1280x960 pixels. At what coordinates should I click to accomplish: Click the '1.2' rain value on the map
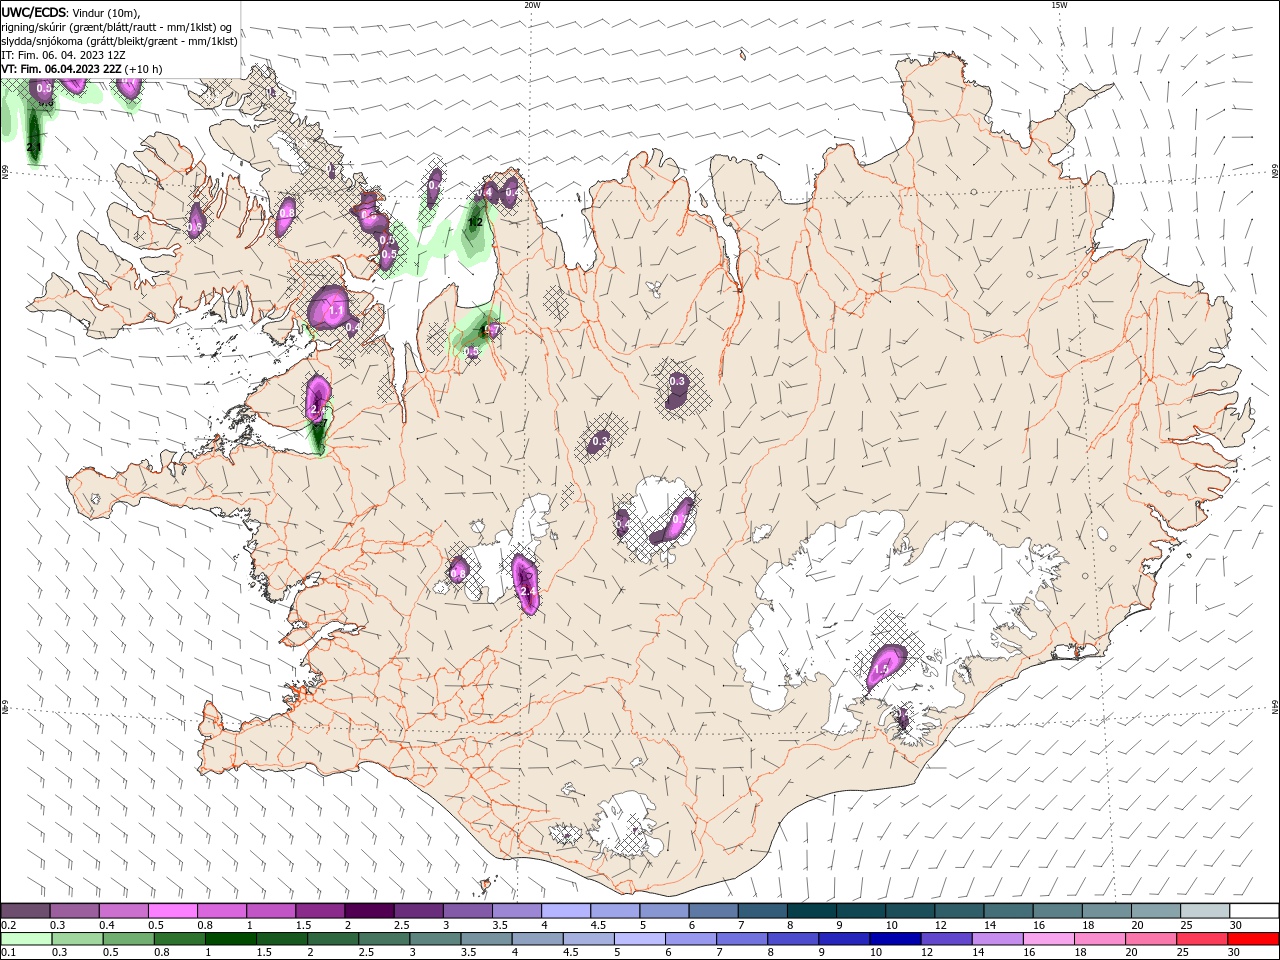click(476, 222)
